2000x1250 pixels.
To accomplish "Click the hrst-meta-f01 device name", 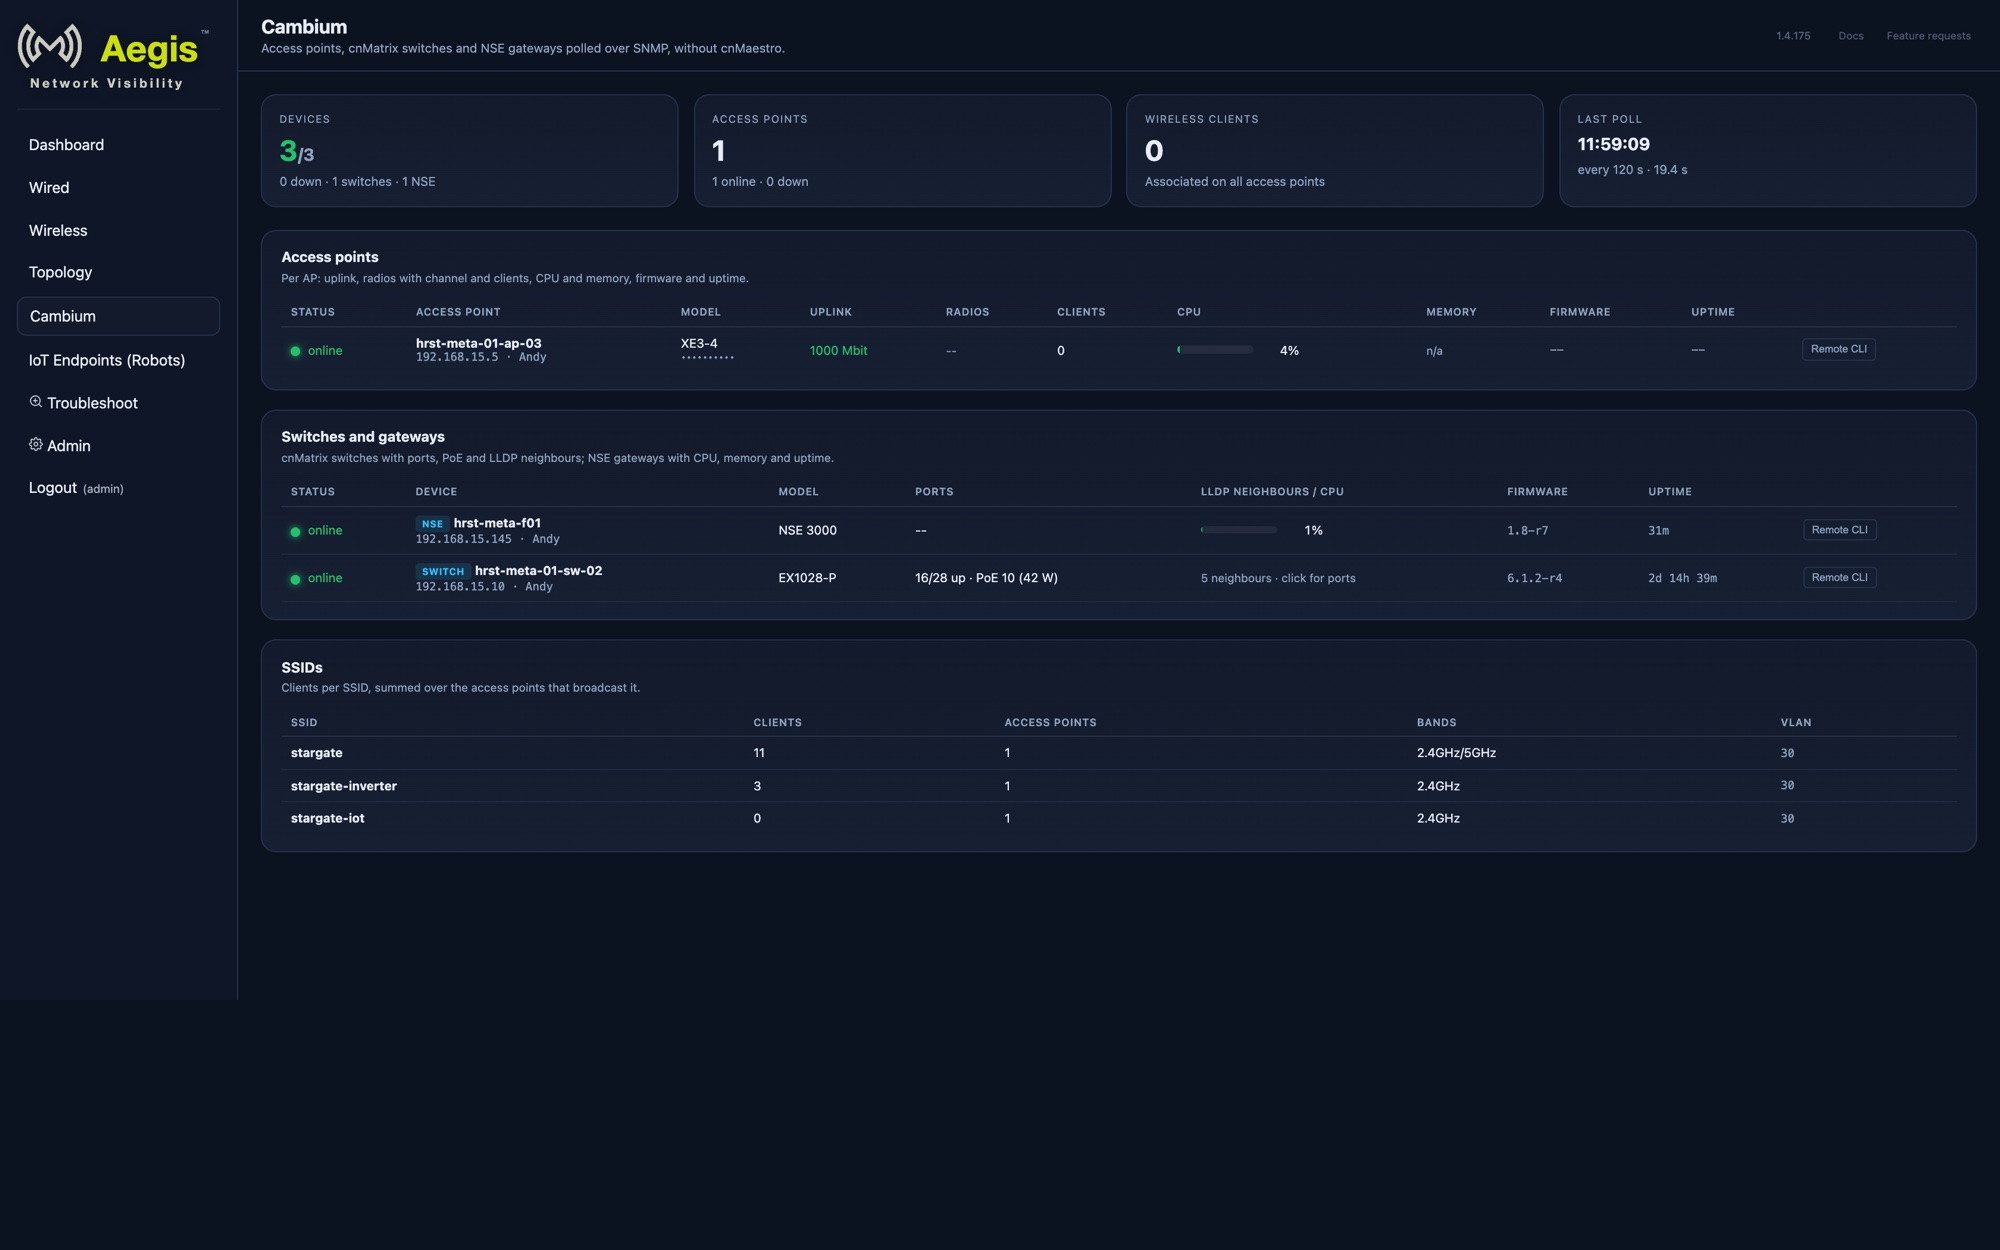I will point(497,523).
